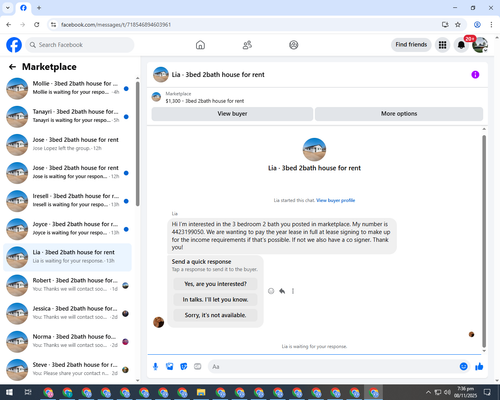Open the Windows notification center
The width and height of the screenshot is (500, 400).
(487, 392)
